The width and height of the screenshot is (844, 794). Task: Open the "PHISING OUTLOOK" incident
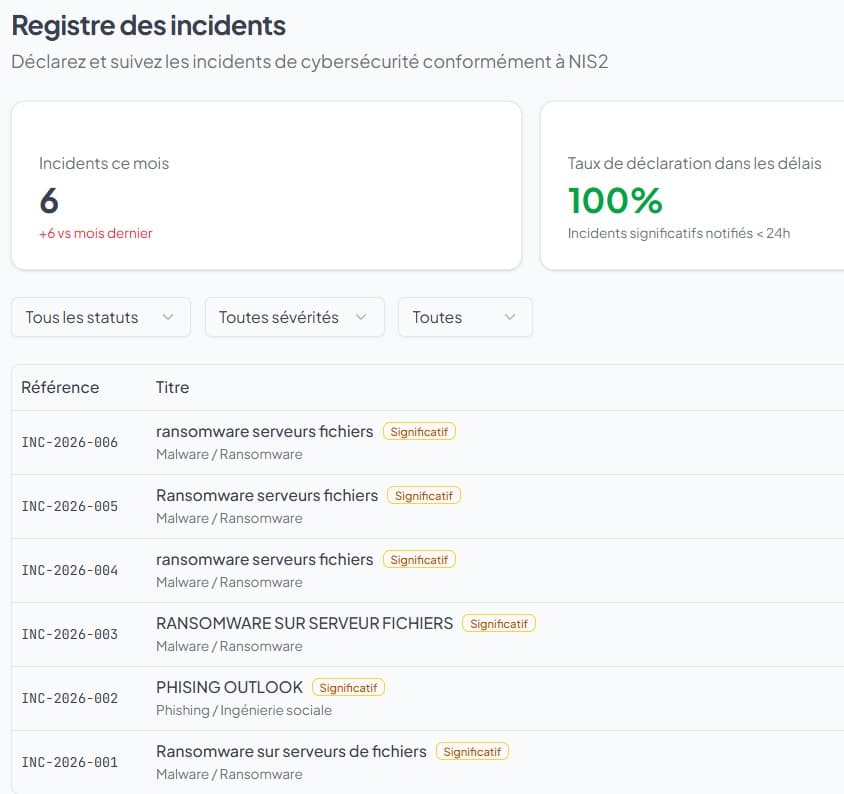pos(229,687)
